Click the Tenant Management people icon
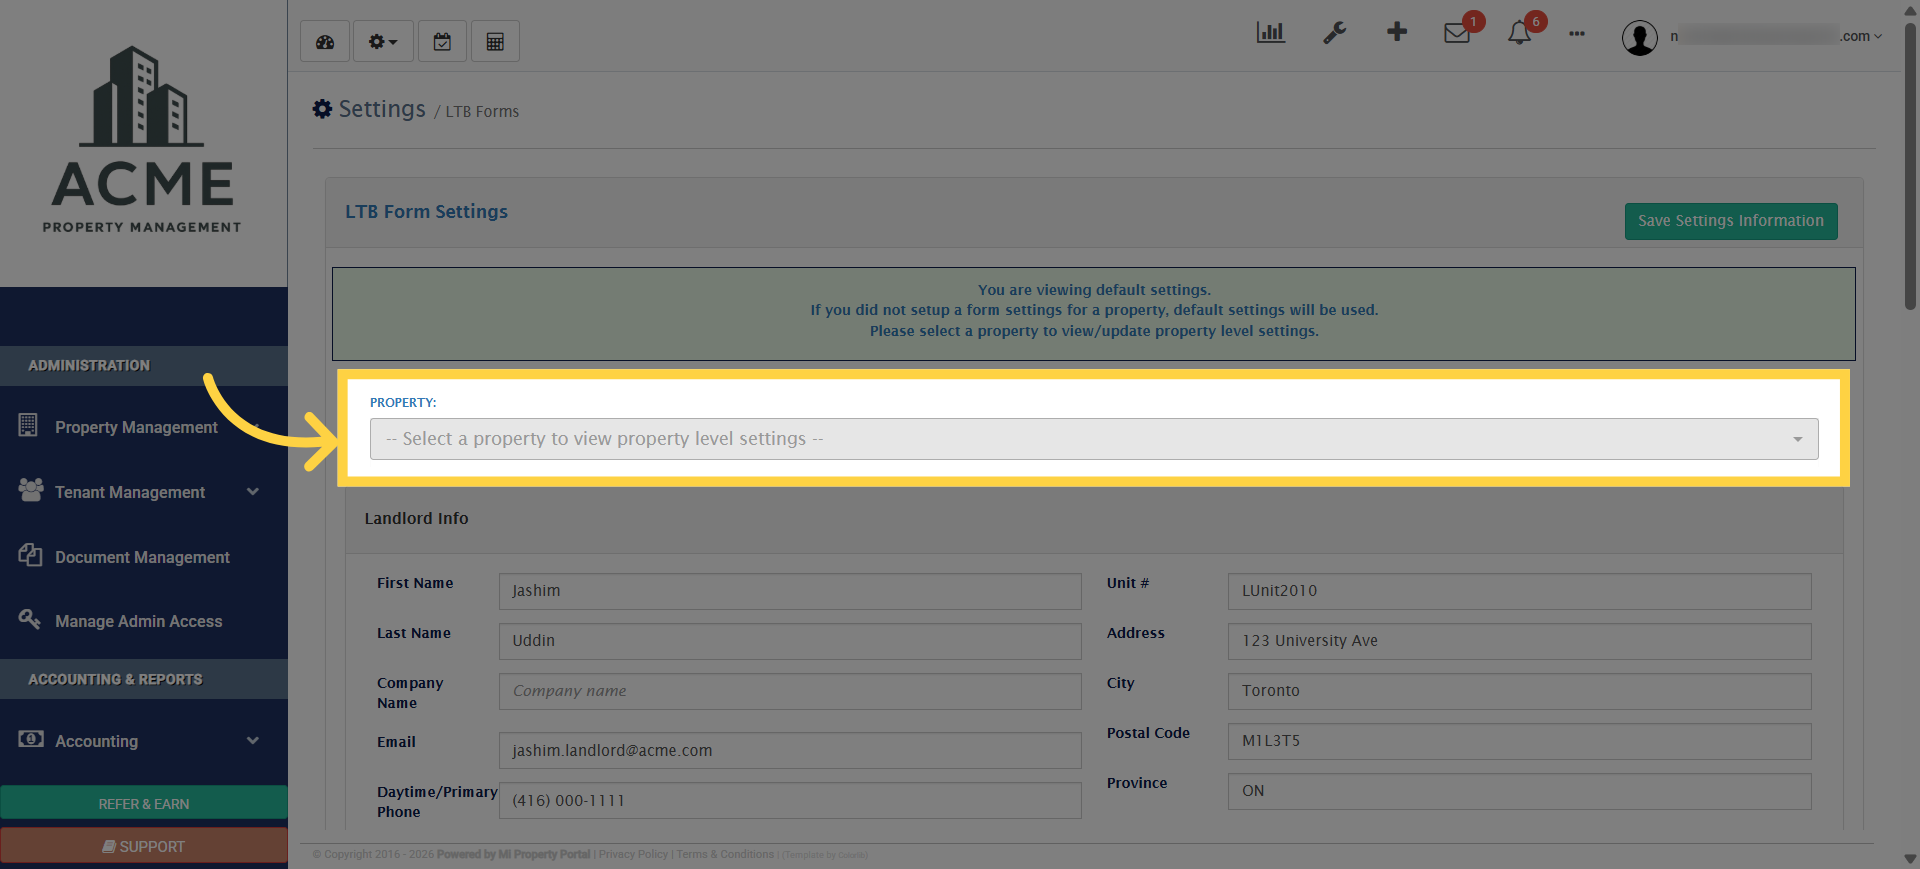 tap(31, 490)
